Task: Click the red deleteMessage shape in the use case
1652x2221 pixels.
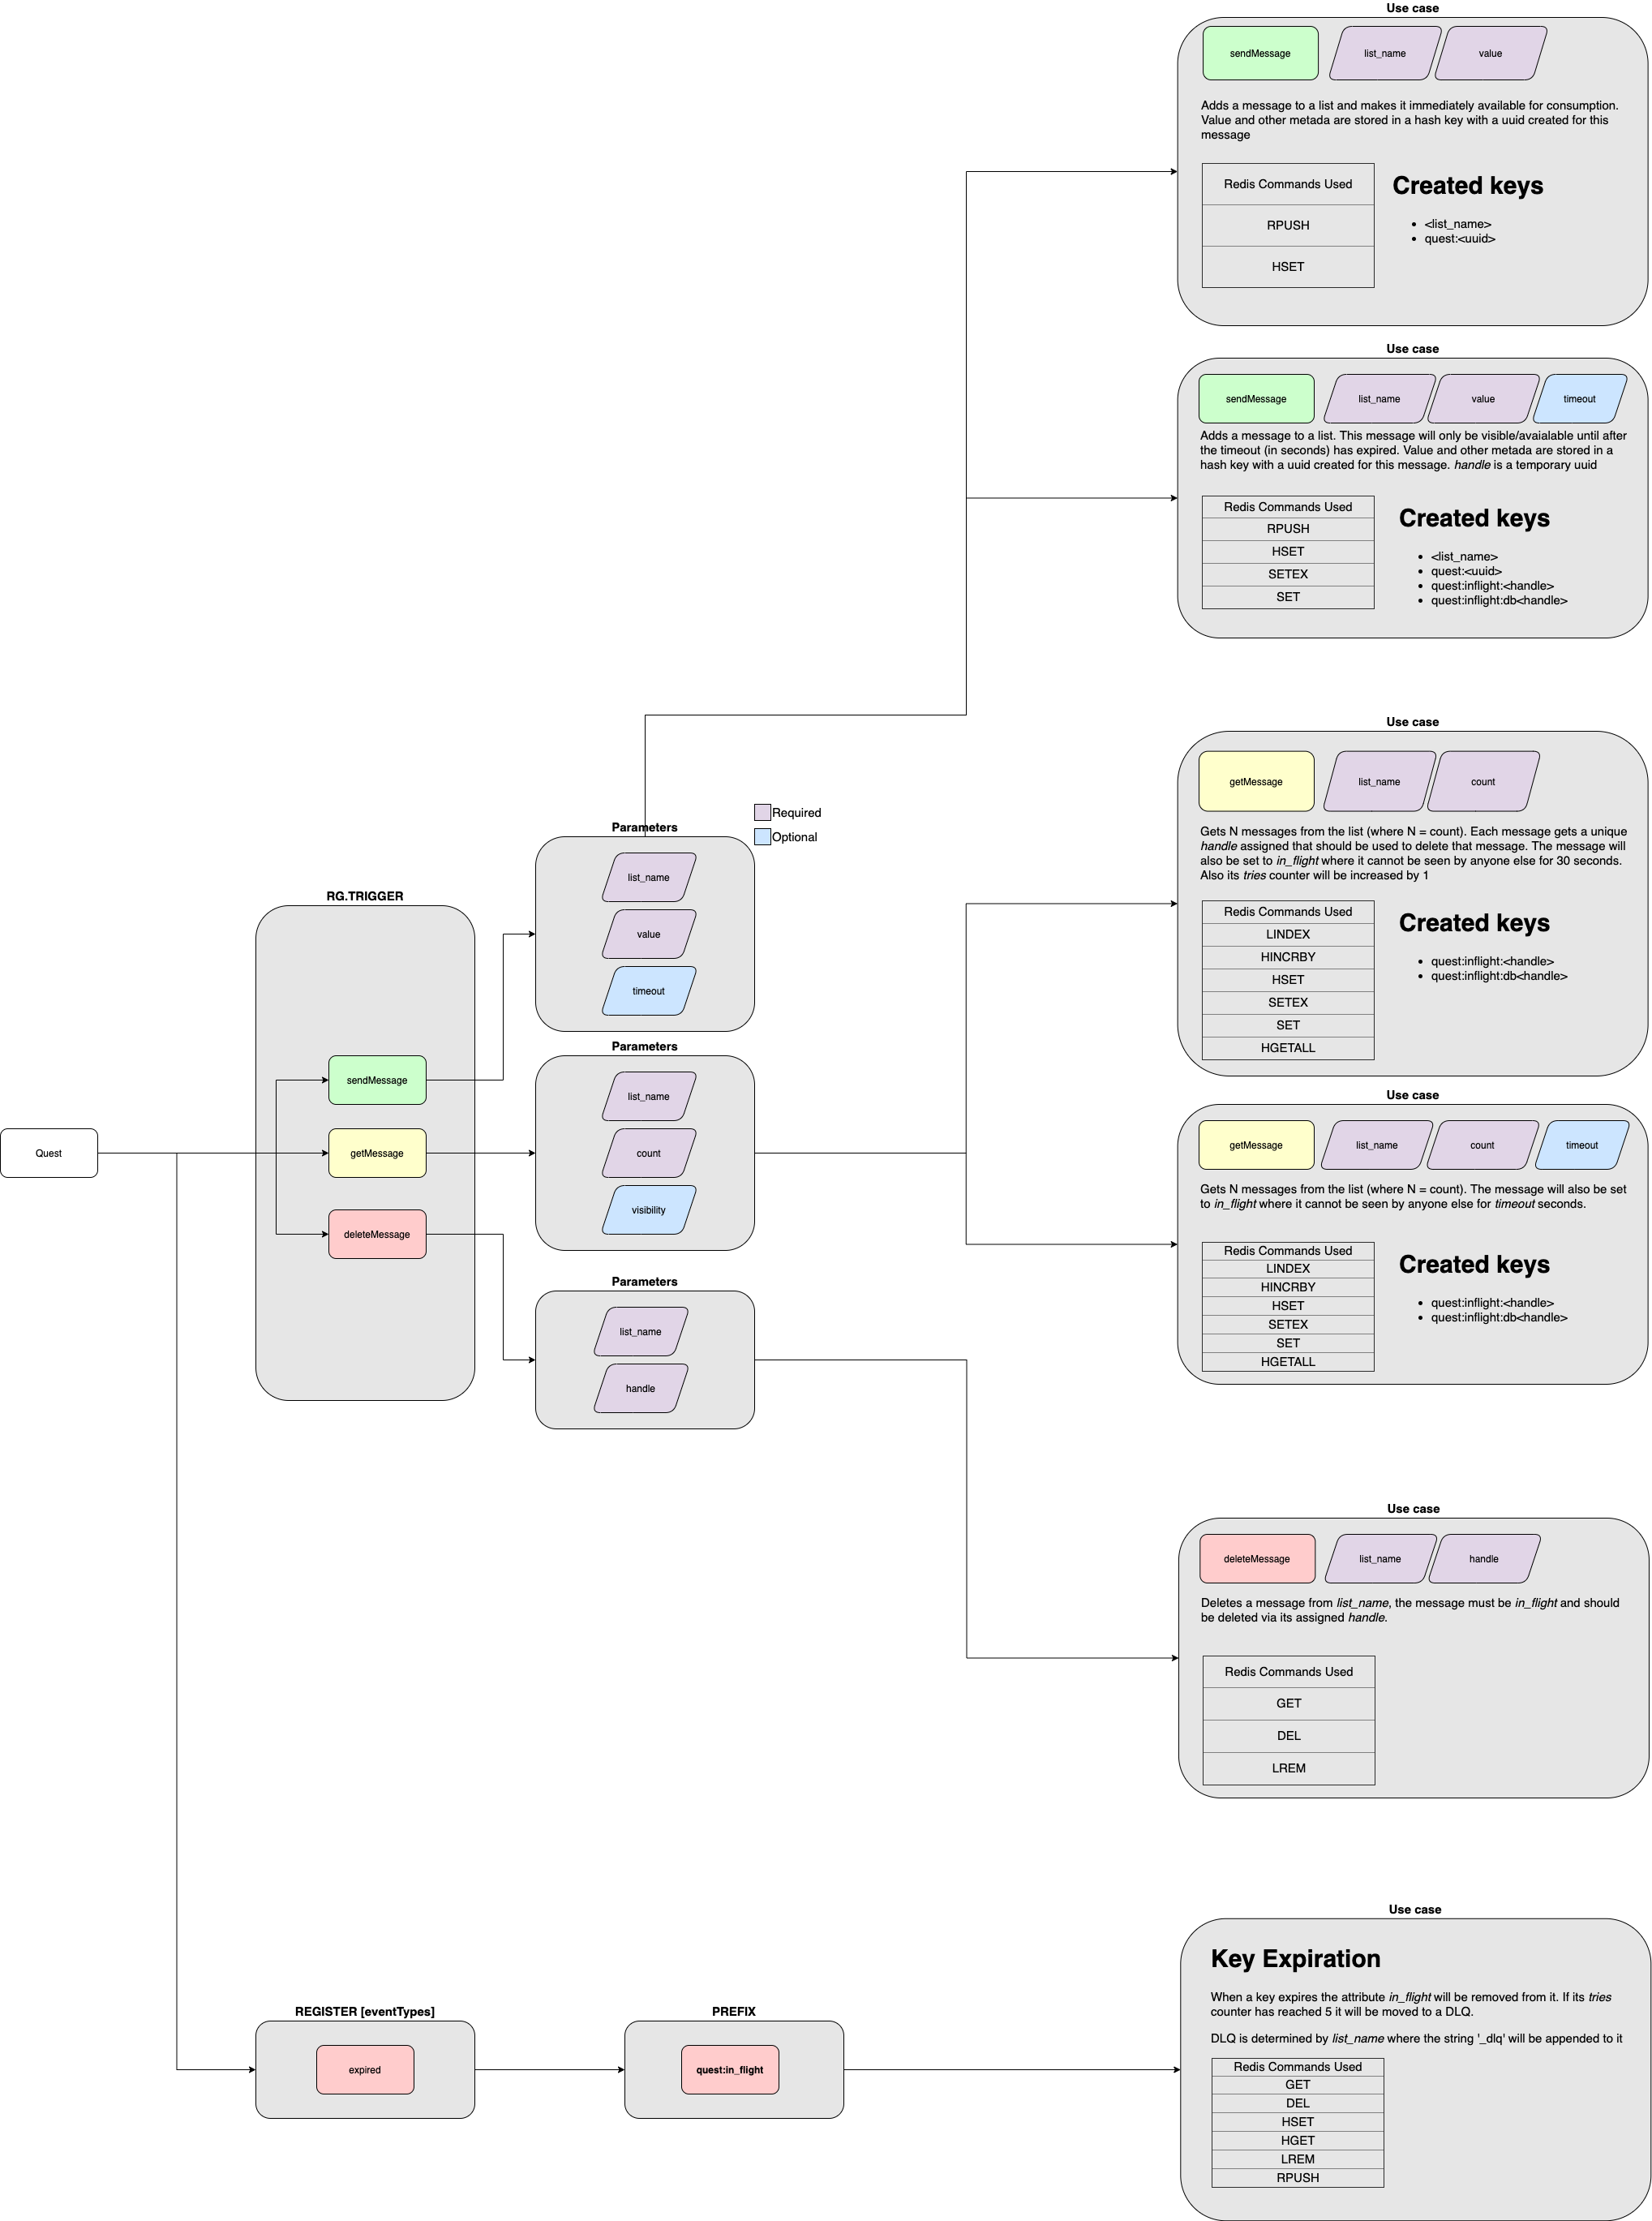Action: click(1256, 1559)
